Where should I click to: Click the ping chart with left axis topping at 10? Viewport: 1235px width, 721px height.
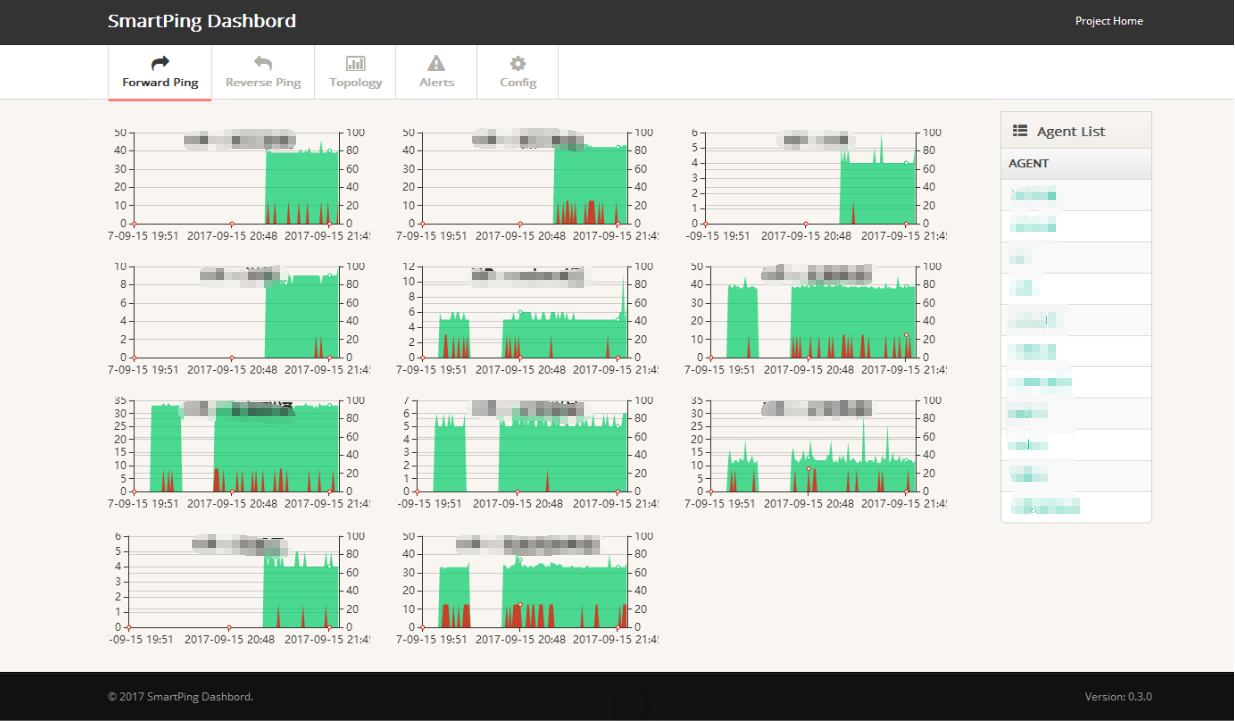tap(240, 319)
